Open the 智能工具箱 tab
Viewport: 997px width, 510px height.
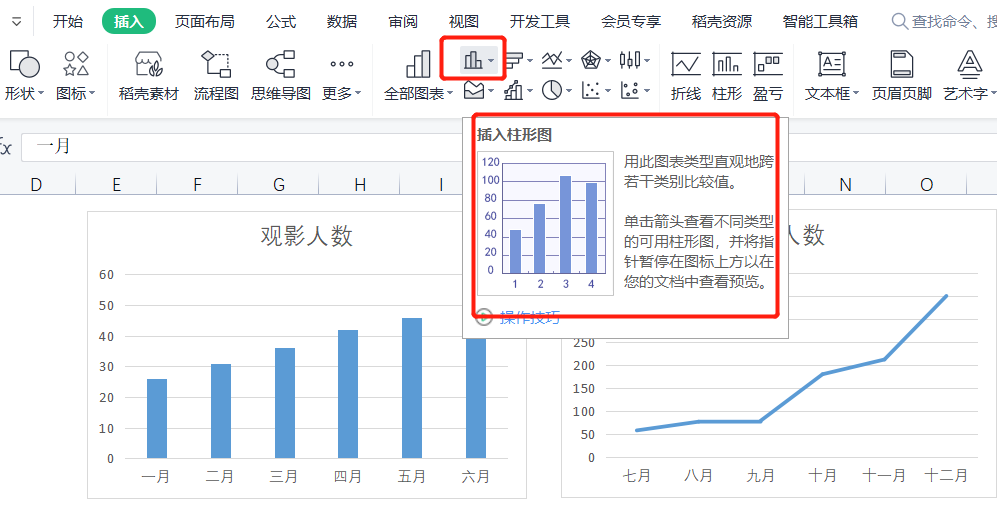click(x=820, y=22)
